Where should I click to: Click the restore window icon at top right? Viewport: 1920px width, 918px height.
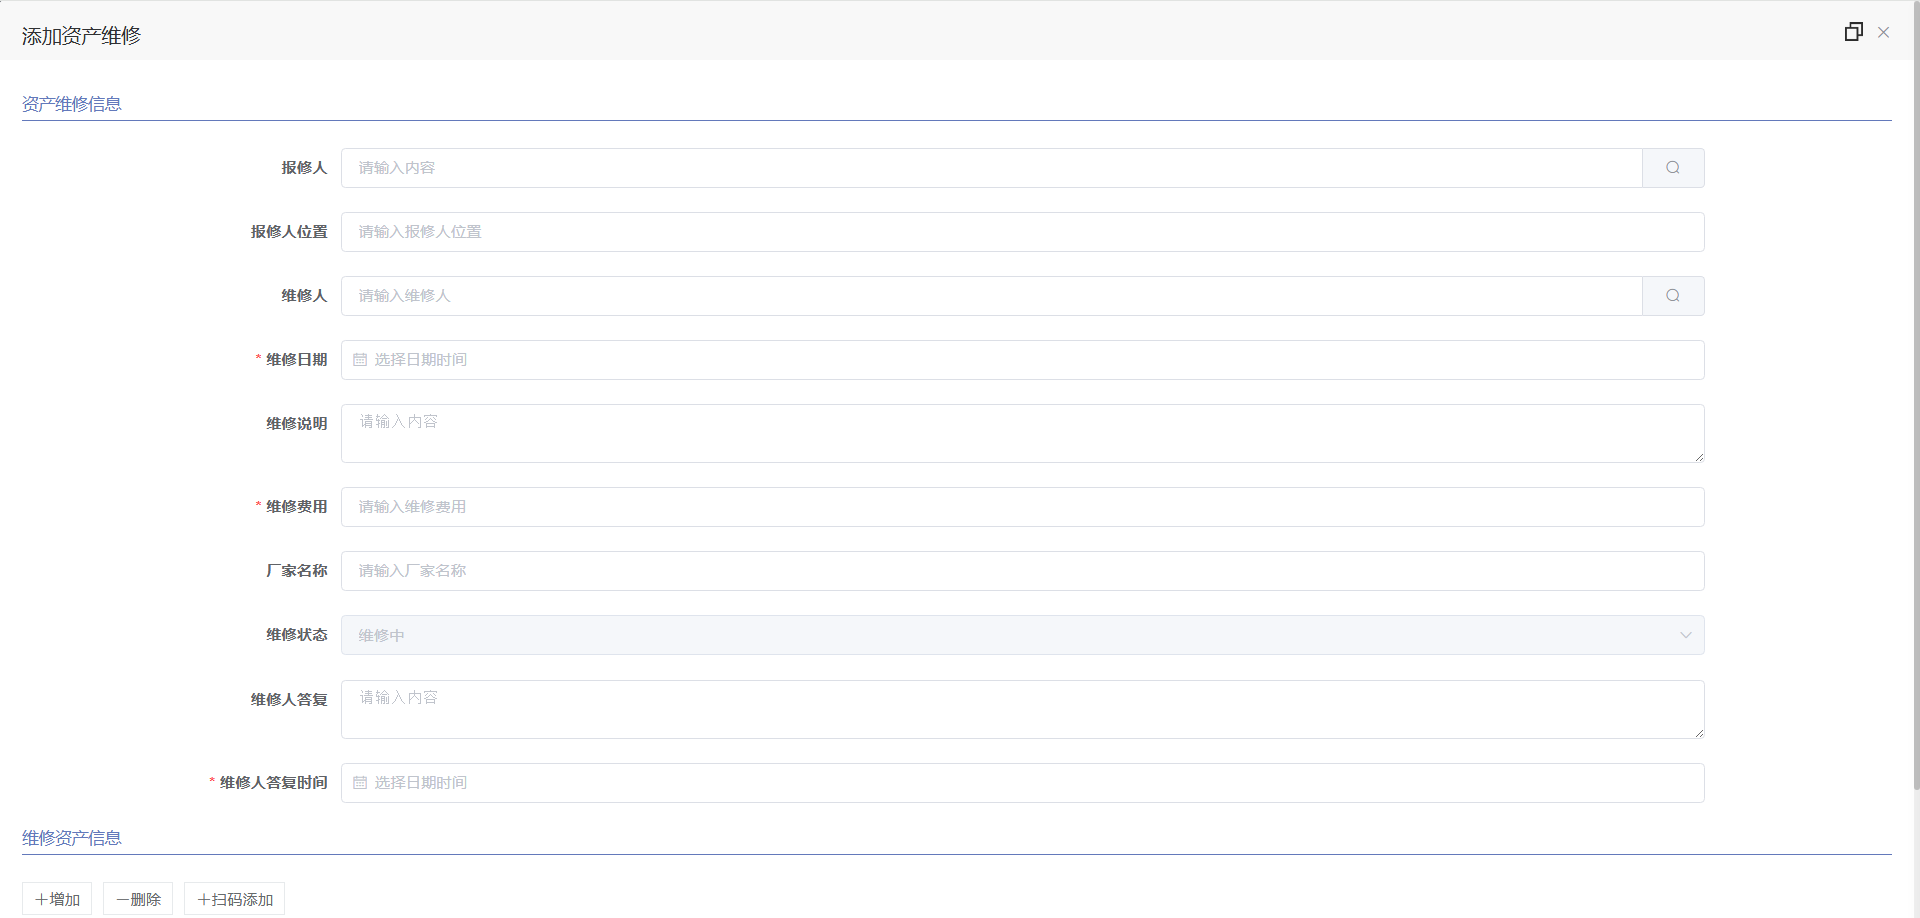[1854, 32]
